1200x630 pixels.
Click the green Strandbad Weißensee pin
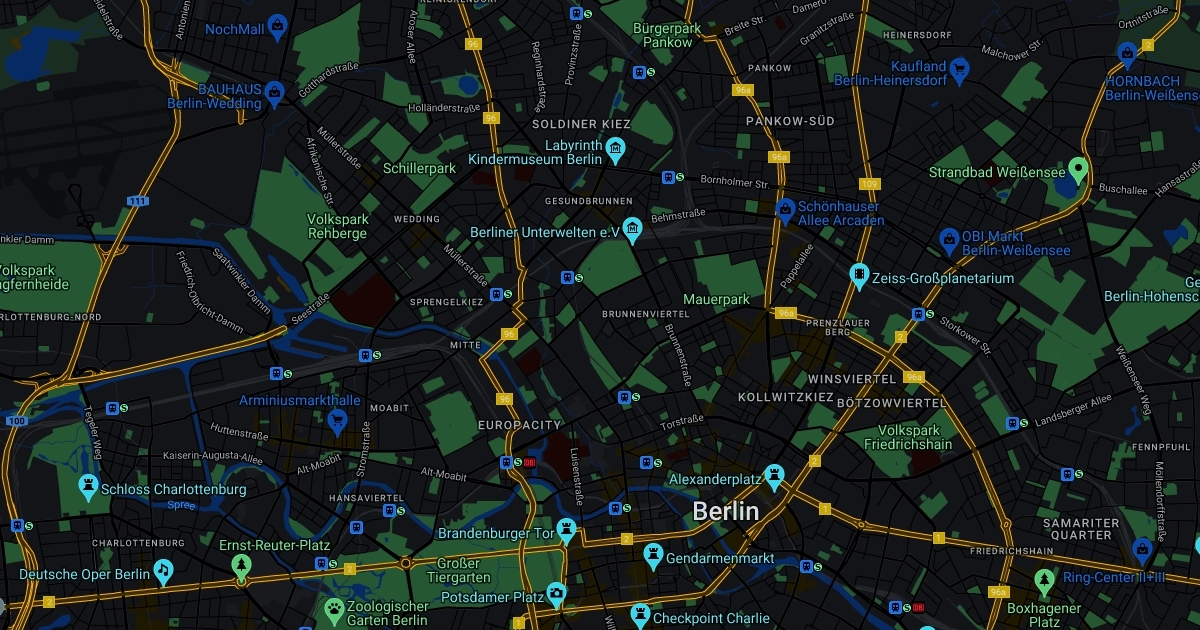[x=1078, y=169]
